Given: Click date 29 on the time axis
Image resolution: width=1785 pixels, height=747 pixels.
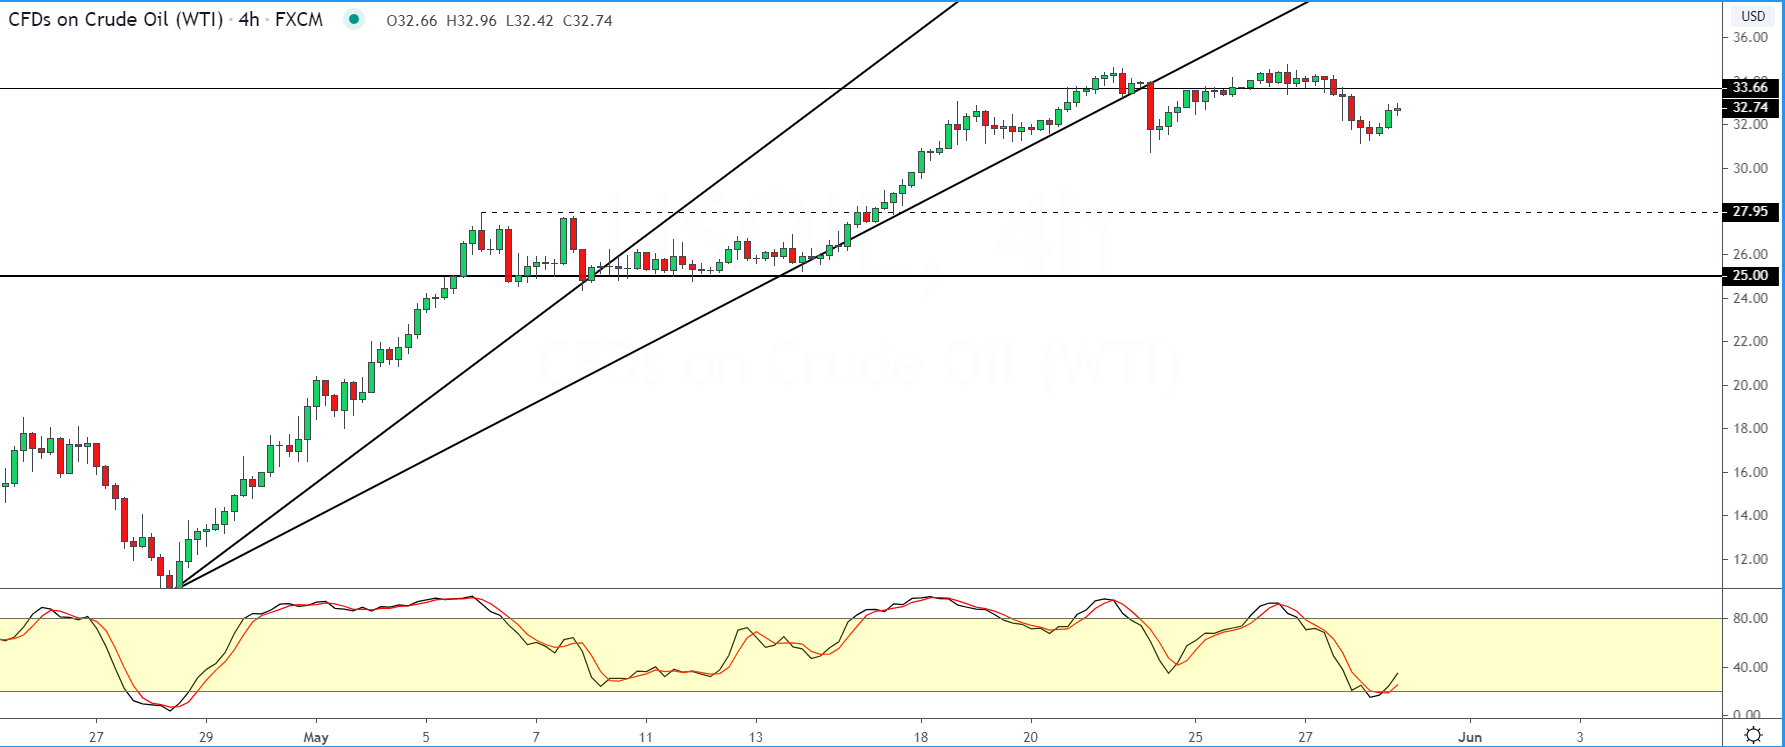Looking at the screenshot, I should pos(206,737).
